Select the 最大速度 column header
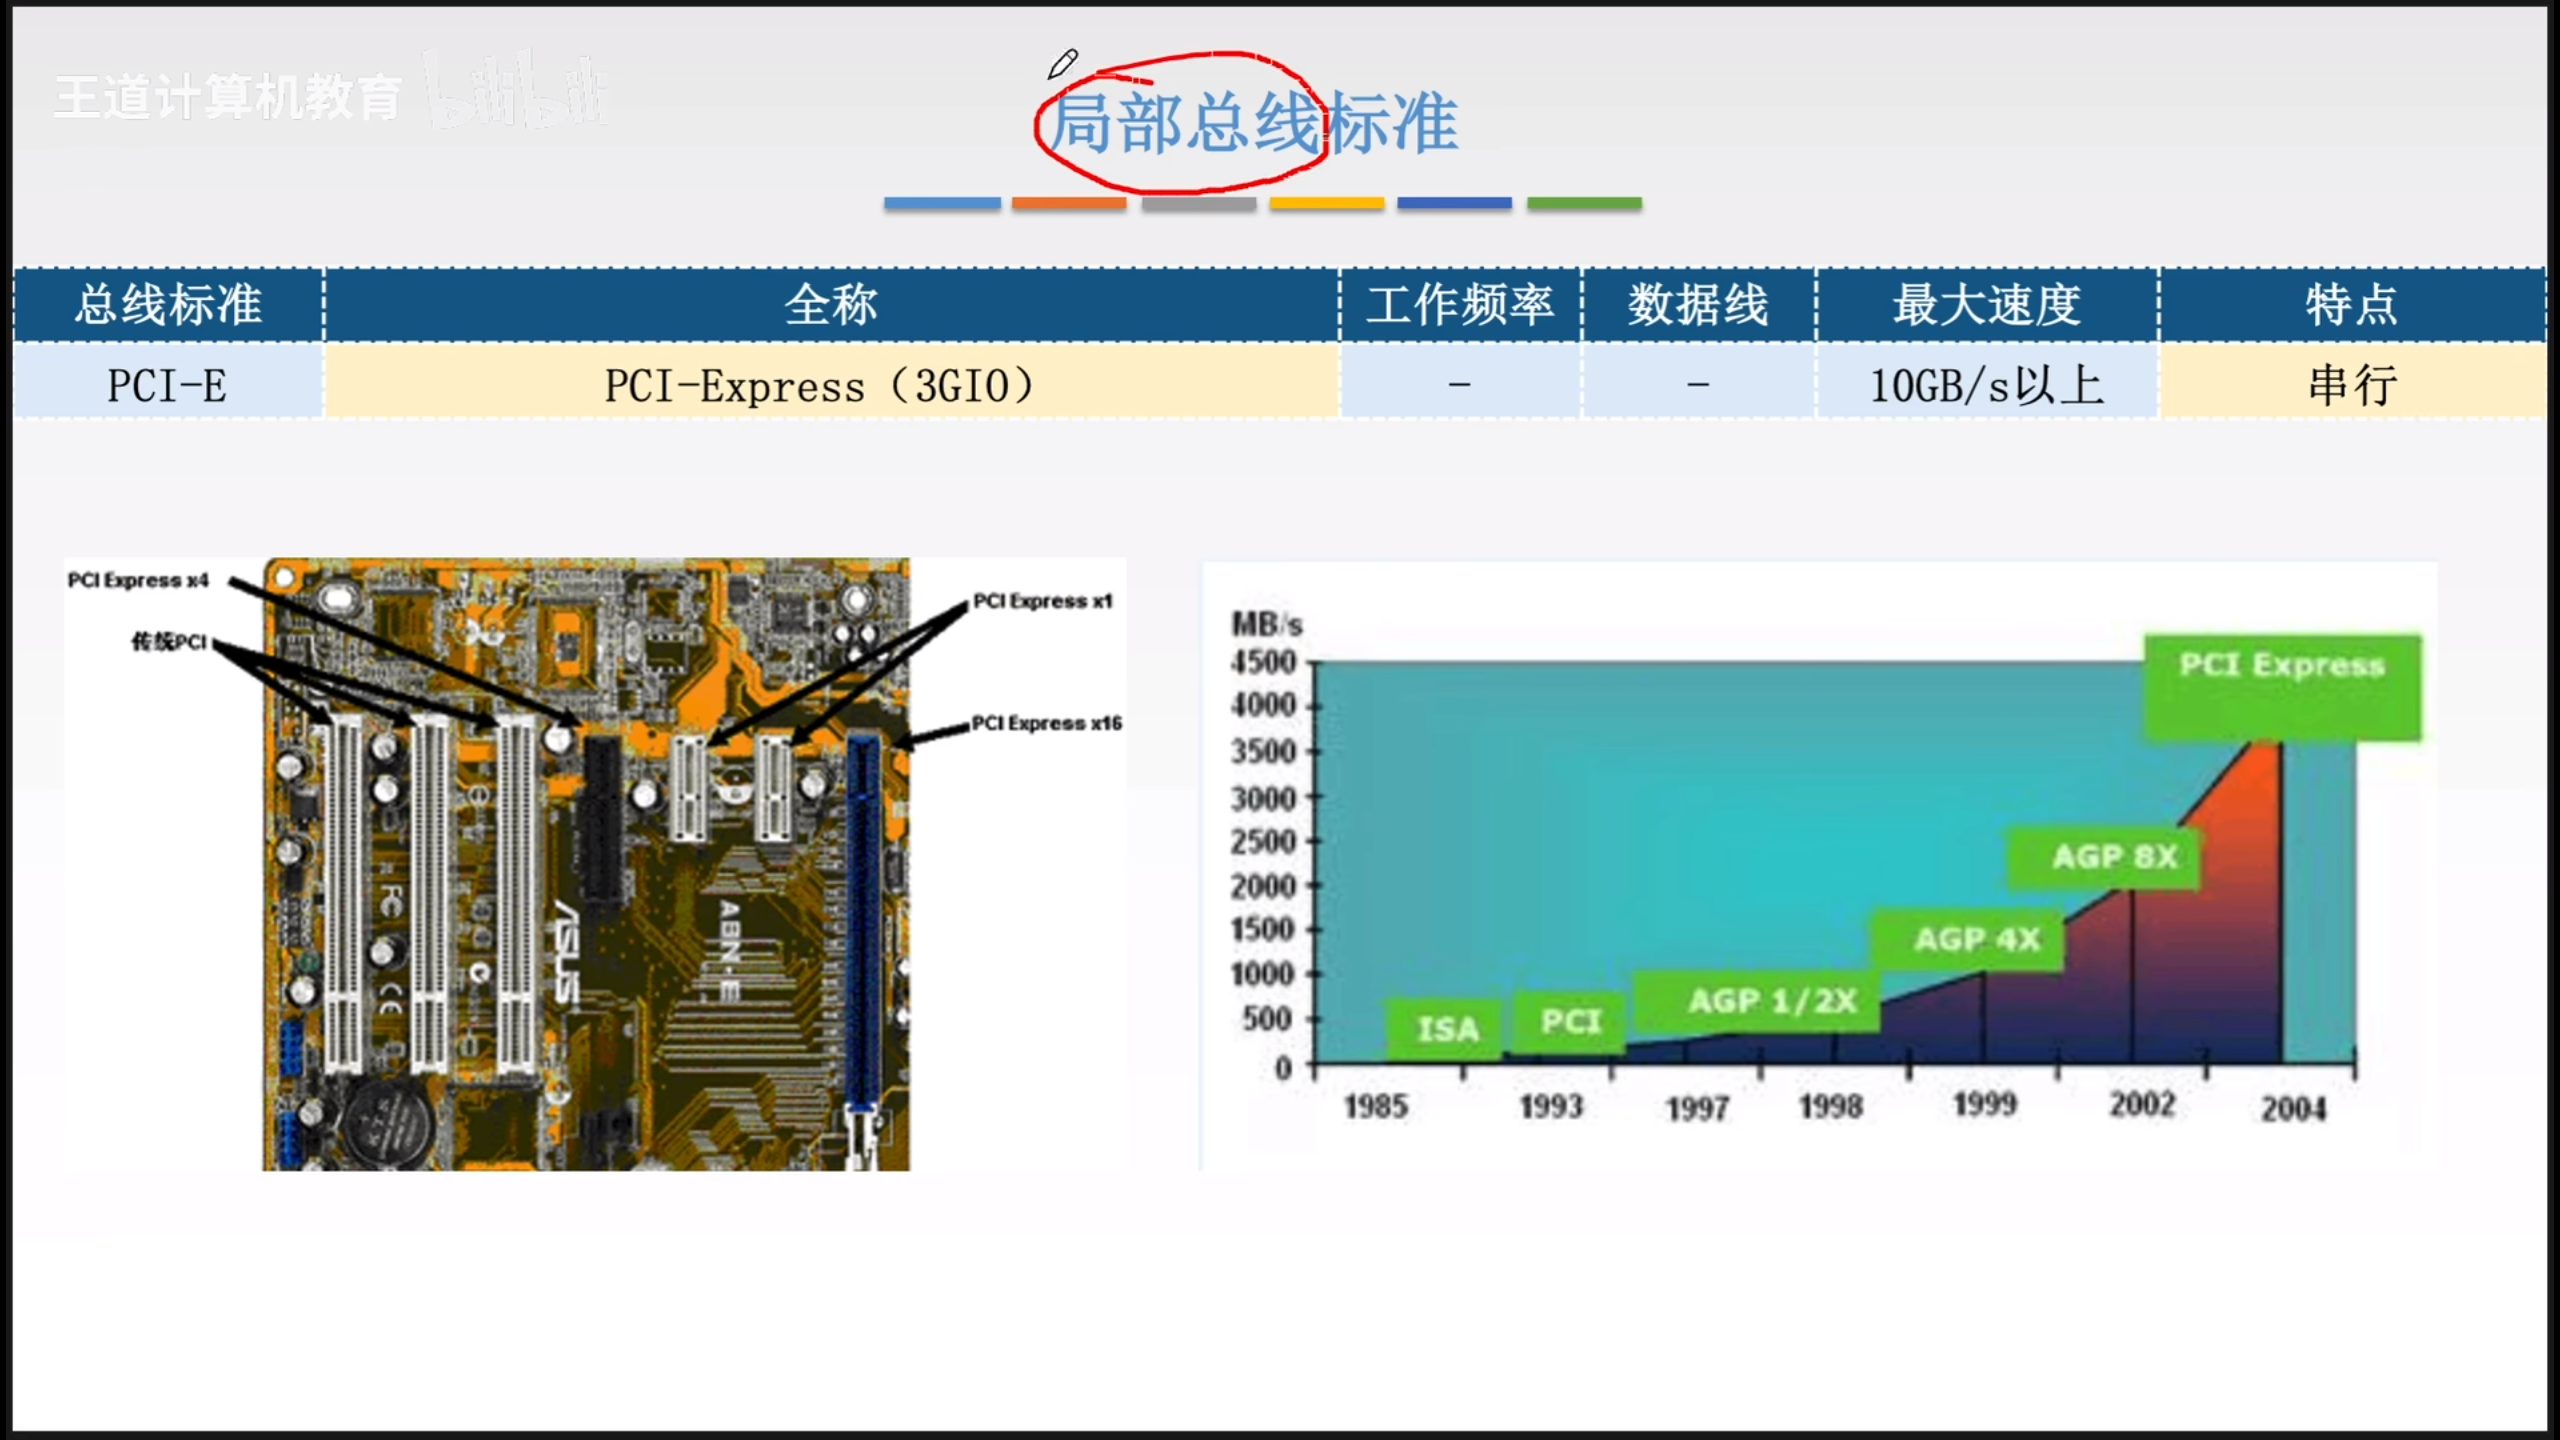 point(1986,304)
